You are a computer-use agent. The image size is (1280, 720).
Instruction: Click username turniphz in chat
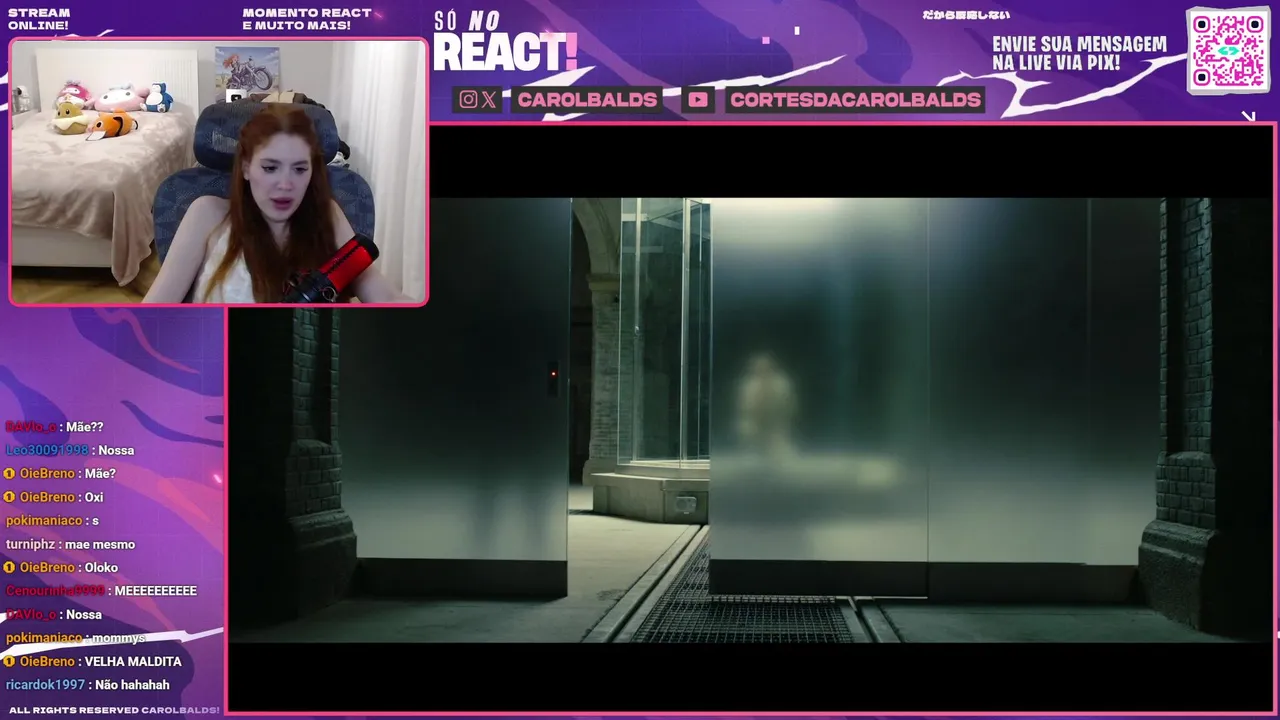[x=30, y=545]
